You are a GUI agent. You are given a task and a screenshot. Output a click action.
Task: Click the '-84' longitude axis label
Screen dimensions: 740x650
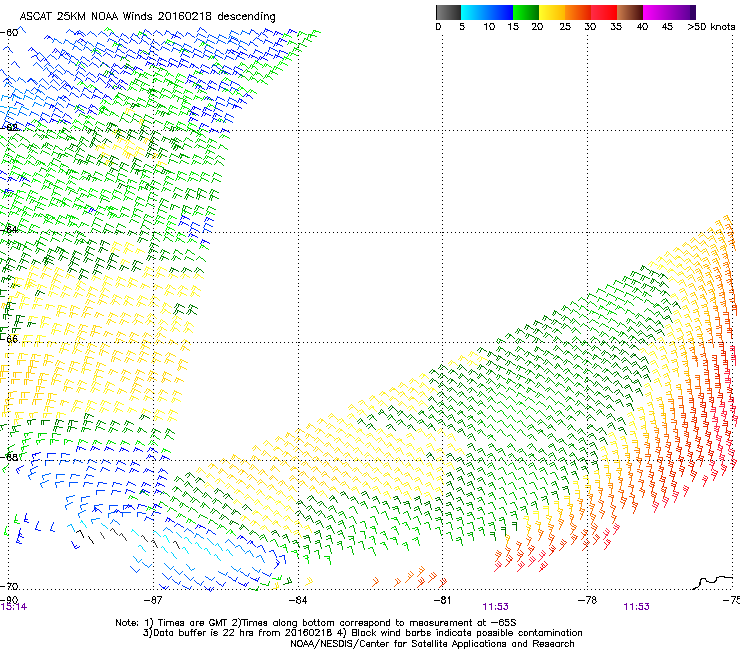coord(298,600)
